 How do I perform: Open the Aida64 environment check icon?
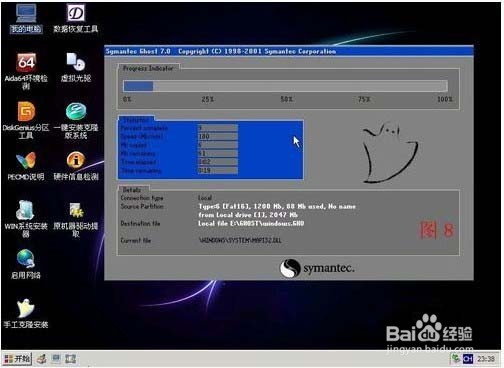[26, 71]
